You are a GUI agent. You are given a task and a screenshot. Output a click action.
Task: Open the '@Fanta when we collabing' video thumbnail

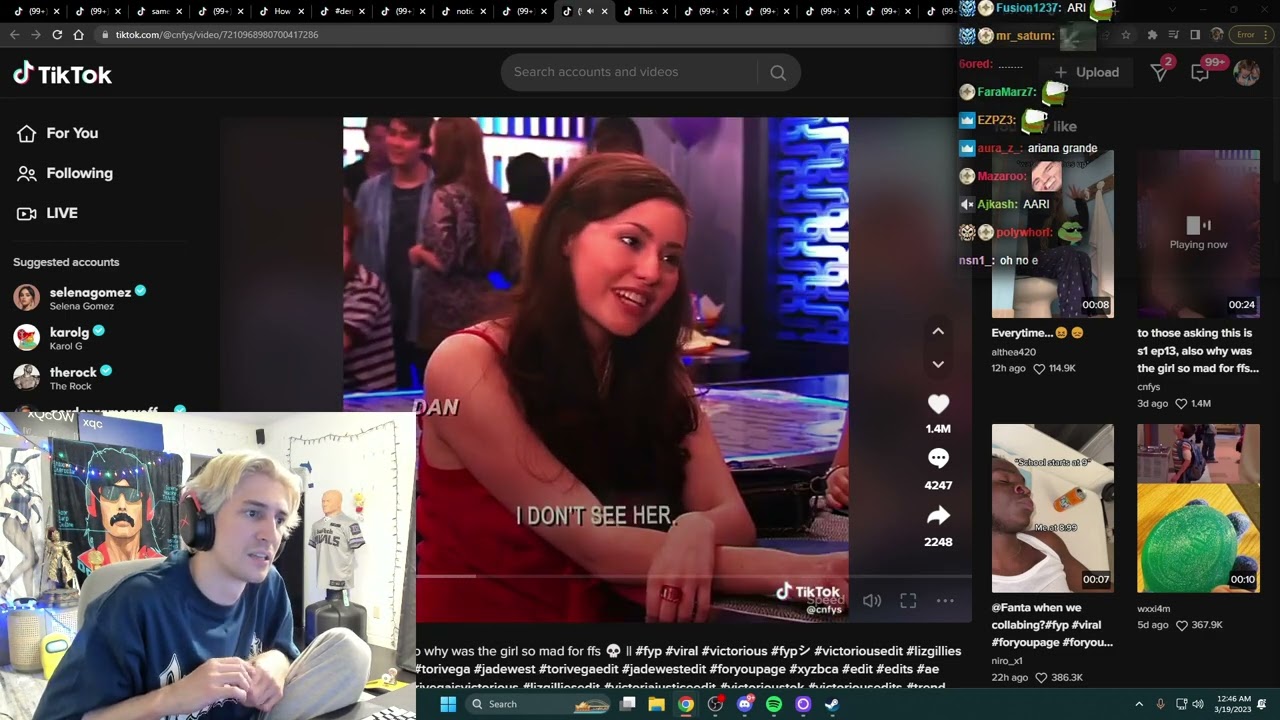1052,508
